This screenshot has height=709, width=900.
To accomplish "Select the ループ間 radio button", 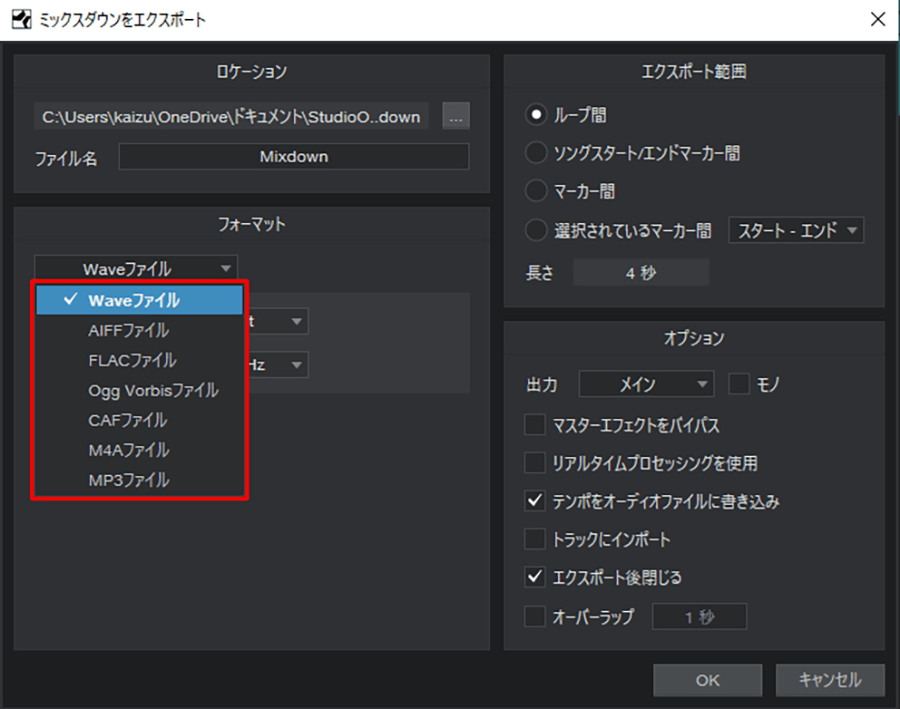I will (536, 115).
